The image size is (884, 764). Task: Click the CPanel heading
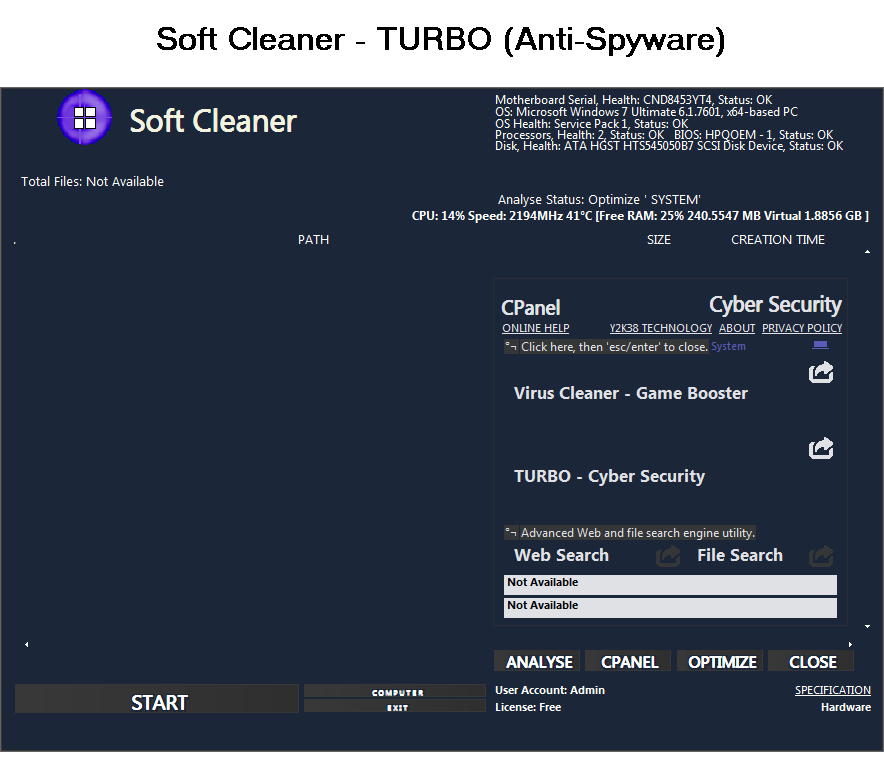pos(531,308)
